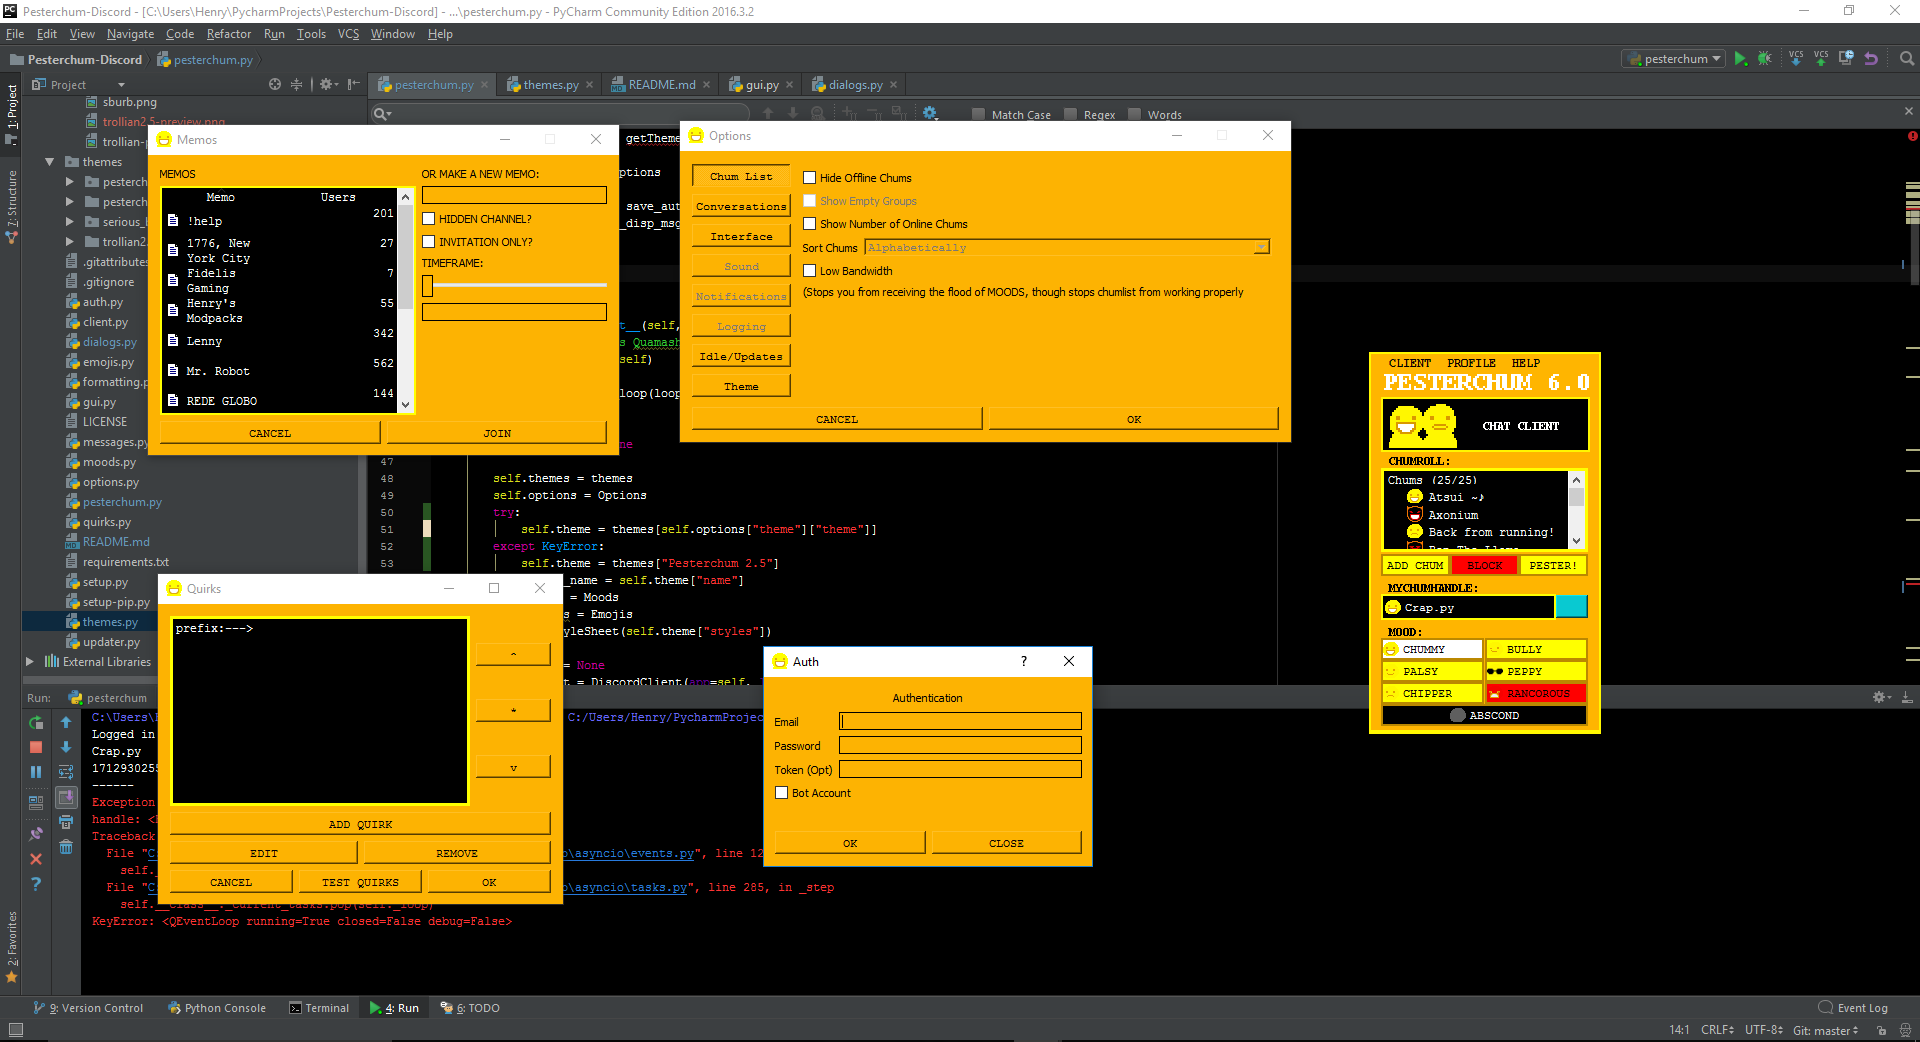
Task: Toggle Match Case in find bar
Action: coord(979,114)
